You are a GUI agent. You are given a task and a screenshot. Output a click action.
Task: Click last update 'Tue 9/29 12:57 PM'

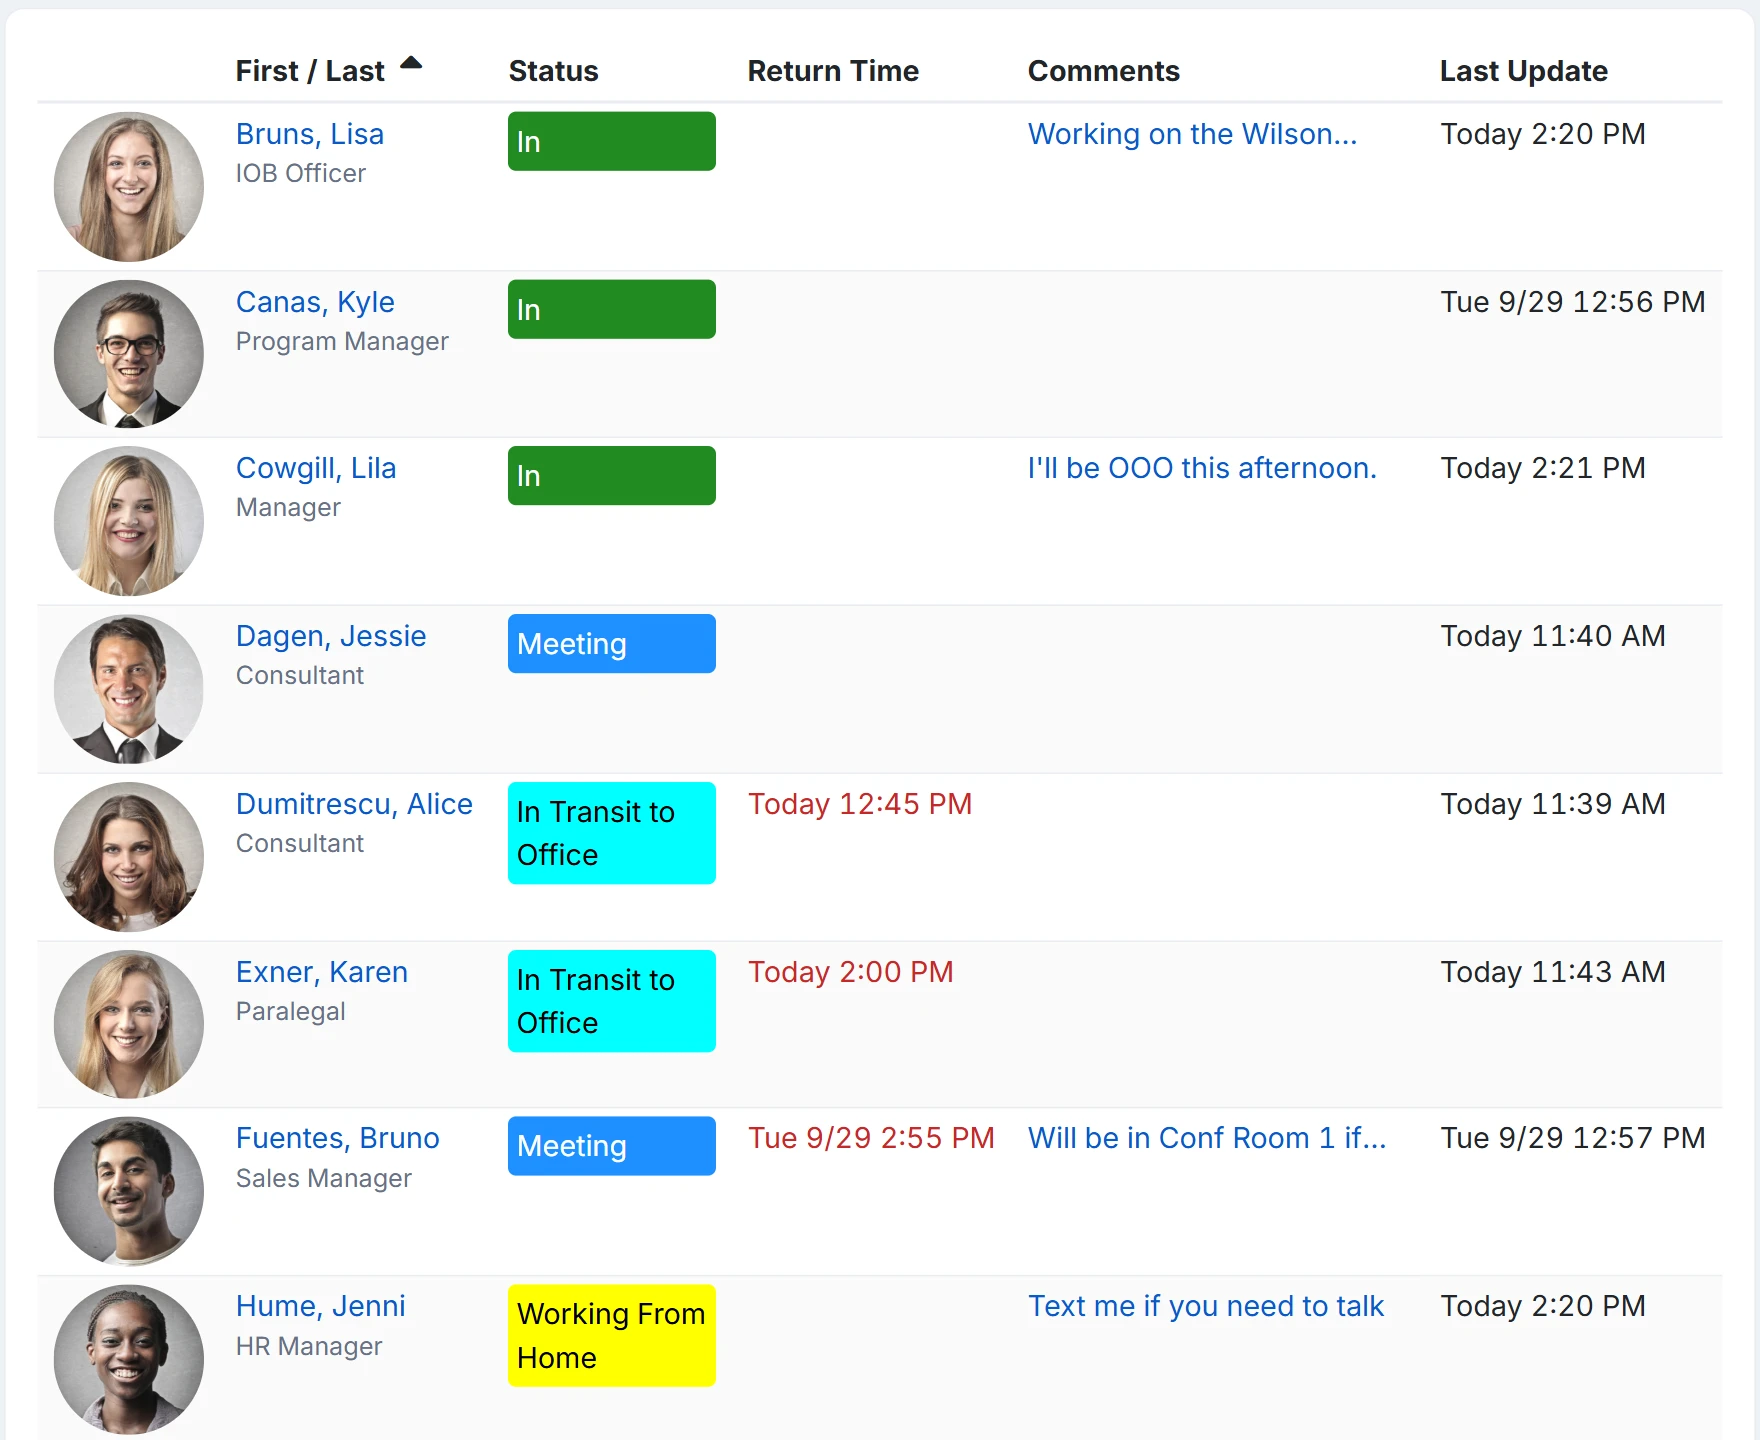(x=1573, y=1138)
